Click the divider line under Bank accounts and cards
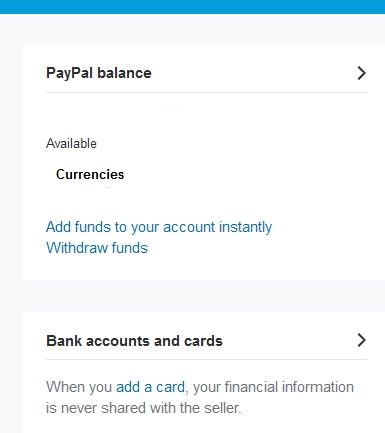 point(207,359)
